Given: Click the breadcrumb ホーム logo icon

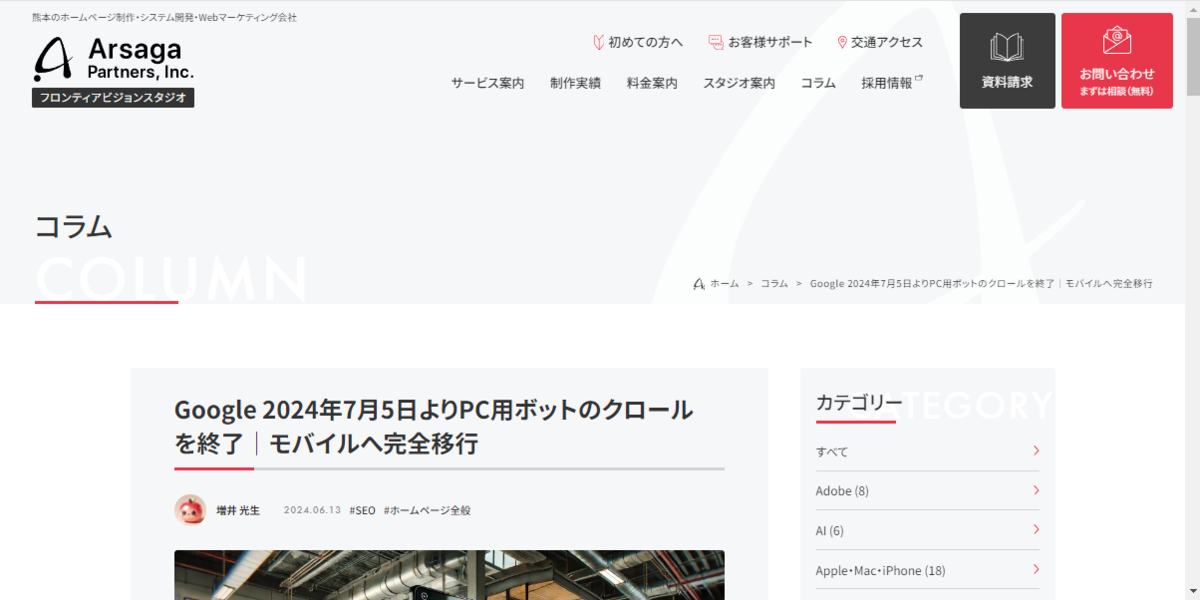Looking at the screenshot, I should 699,284.
